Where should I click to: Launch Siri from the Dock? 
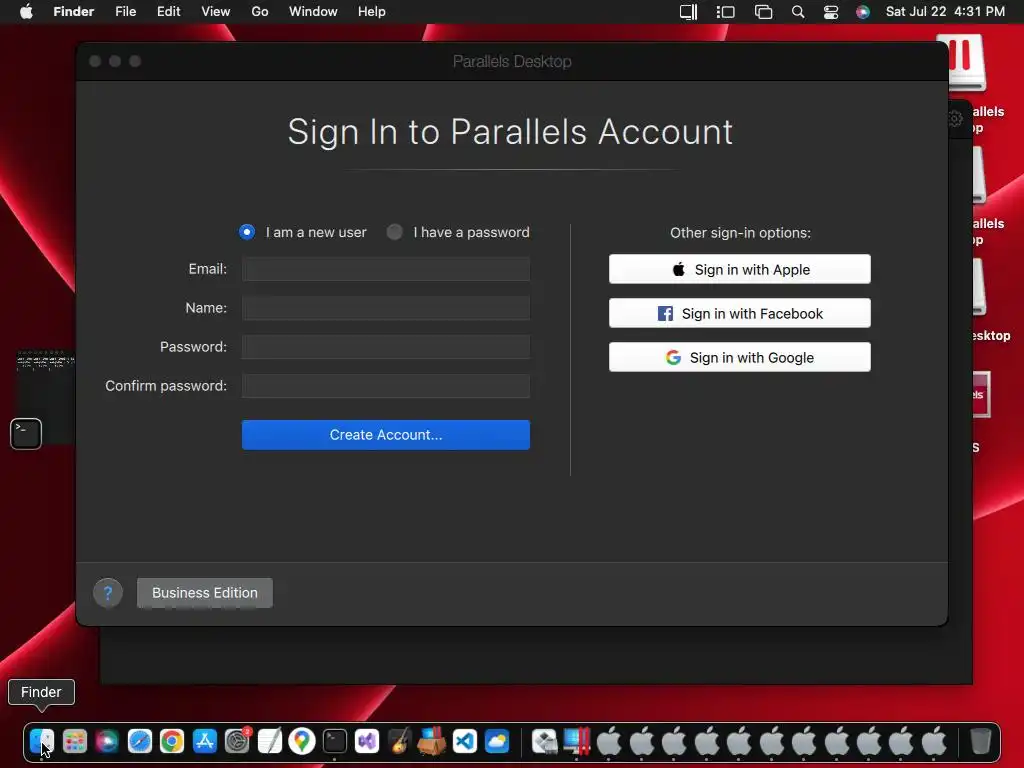[107, 741]
